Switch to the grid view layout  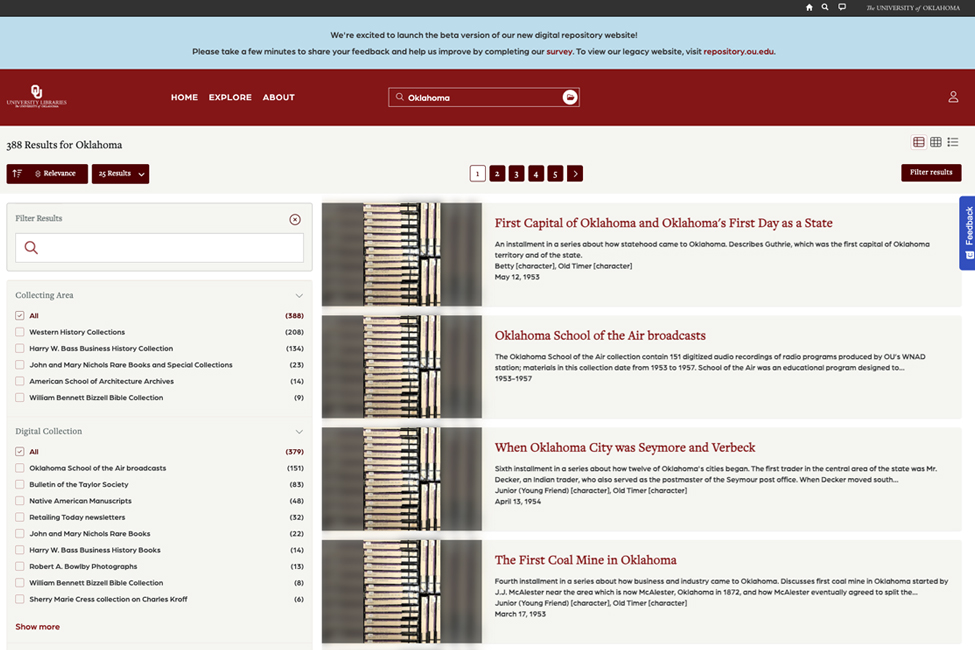[935, 141]
